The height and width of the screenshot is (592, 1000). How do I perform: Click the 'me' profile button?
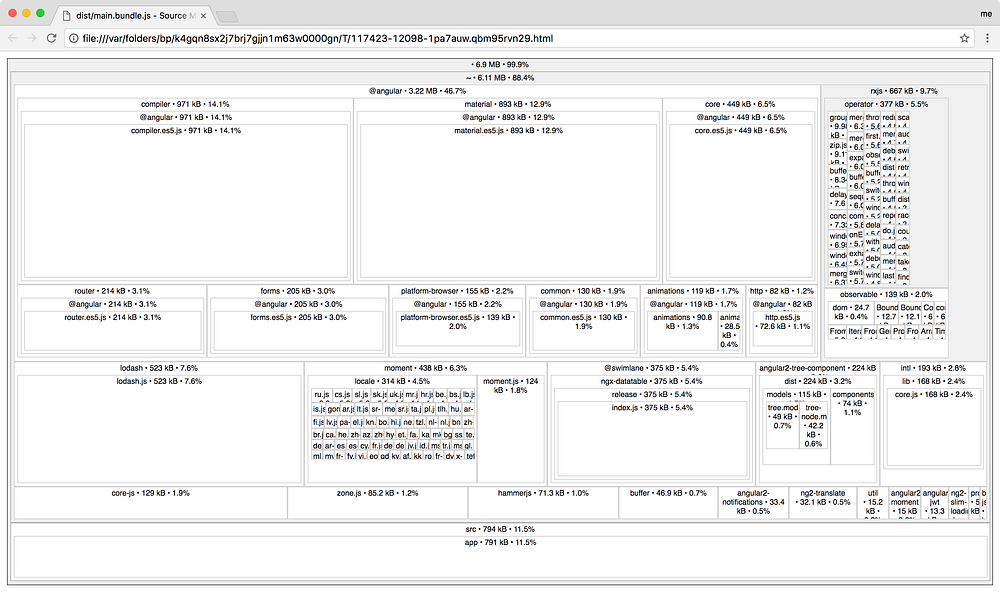986,14
